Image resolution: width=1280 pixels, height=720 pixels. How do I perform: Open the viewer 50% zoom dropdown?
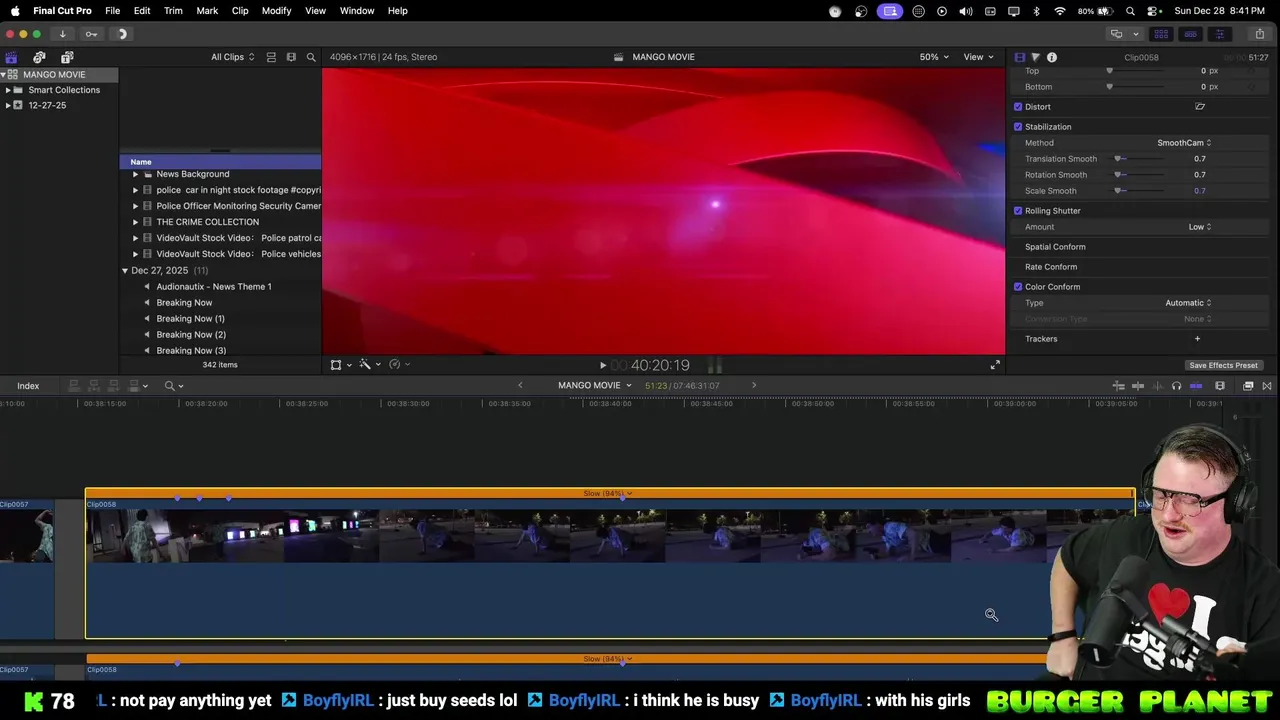934,57
